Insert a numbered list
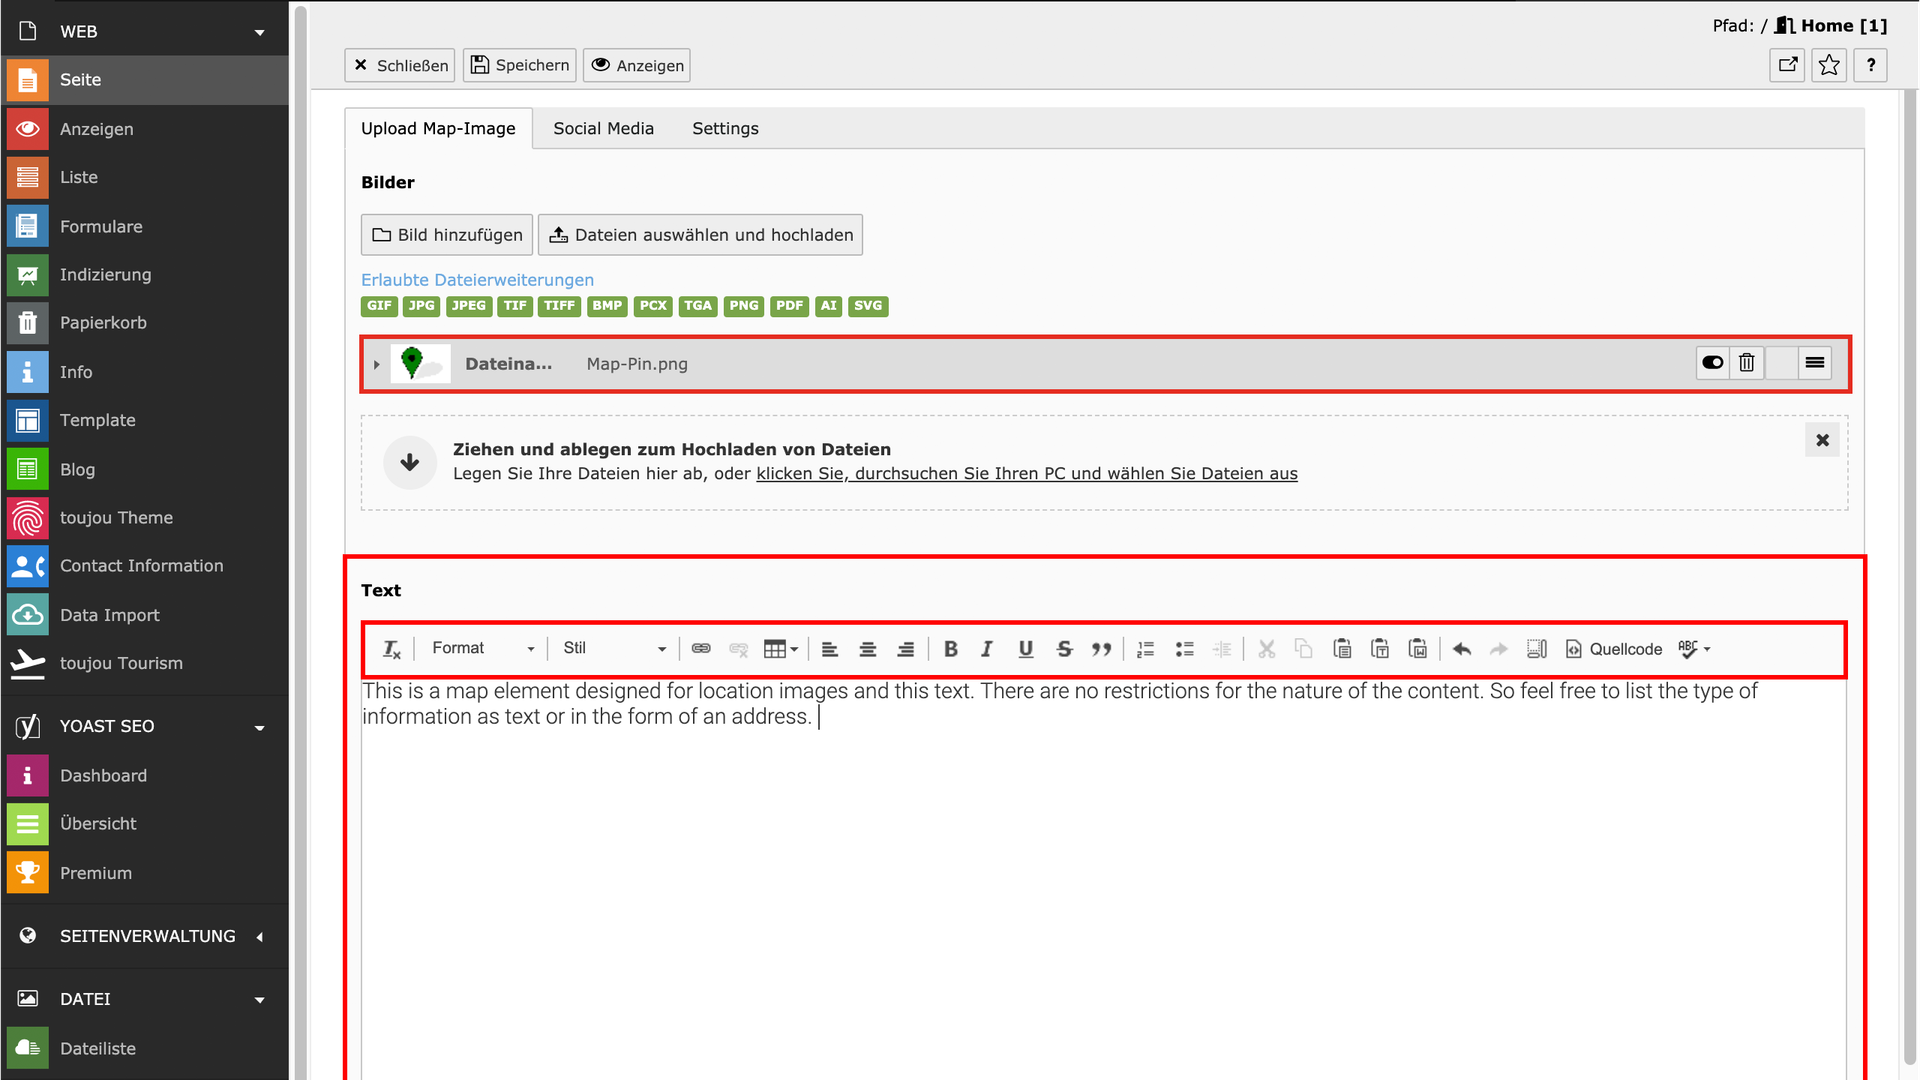The width and height of the screenshot is (1920, 1080). tap(1146, 649)
